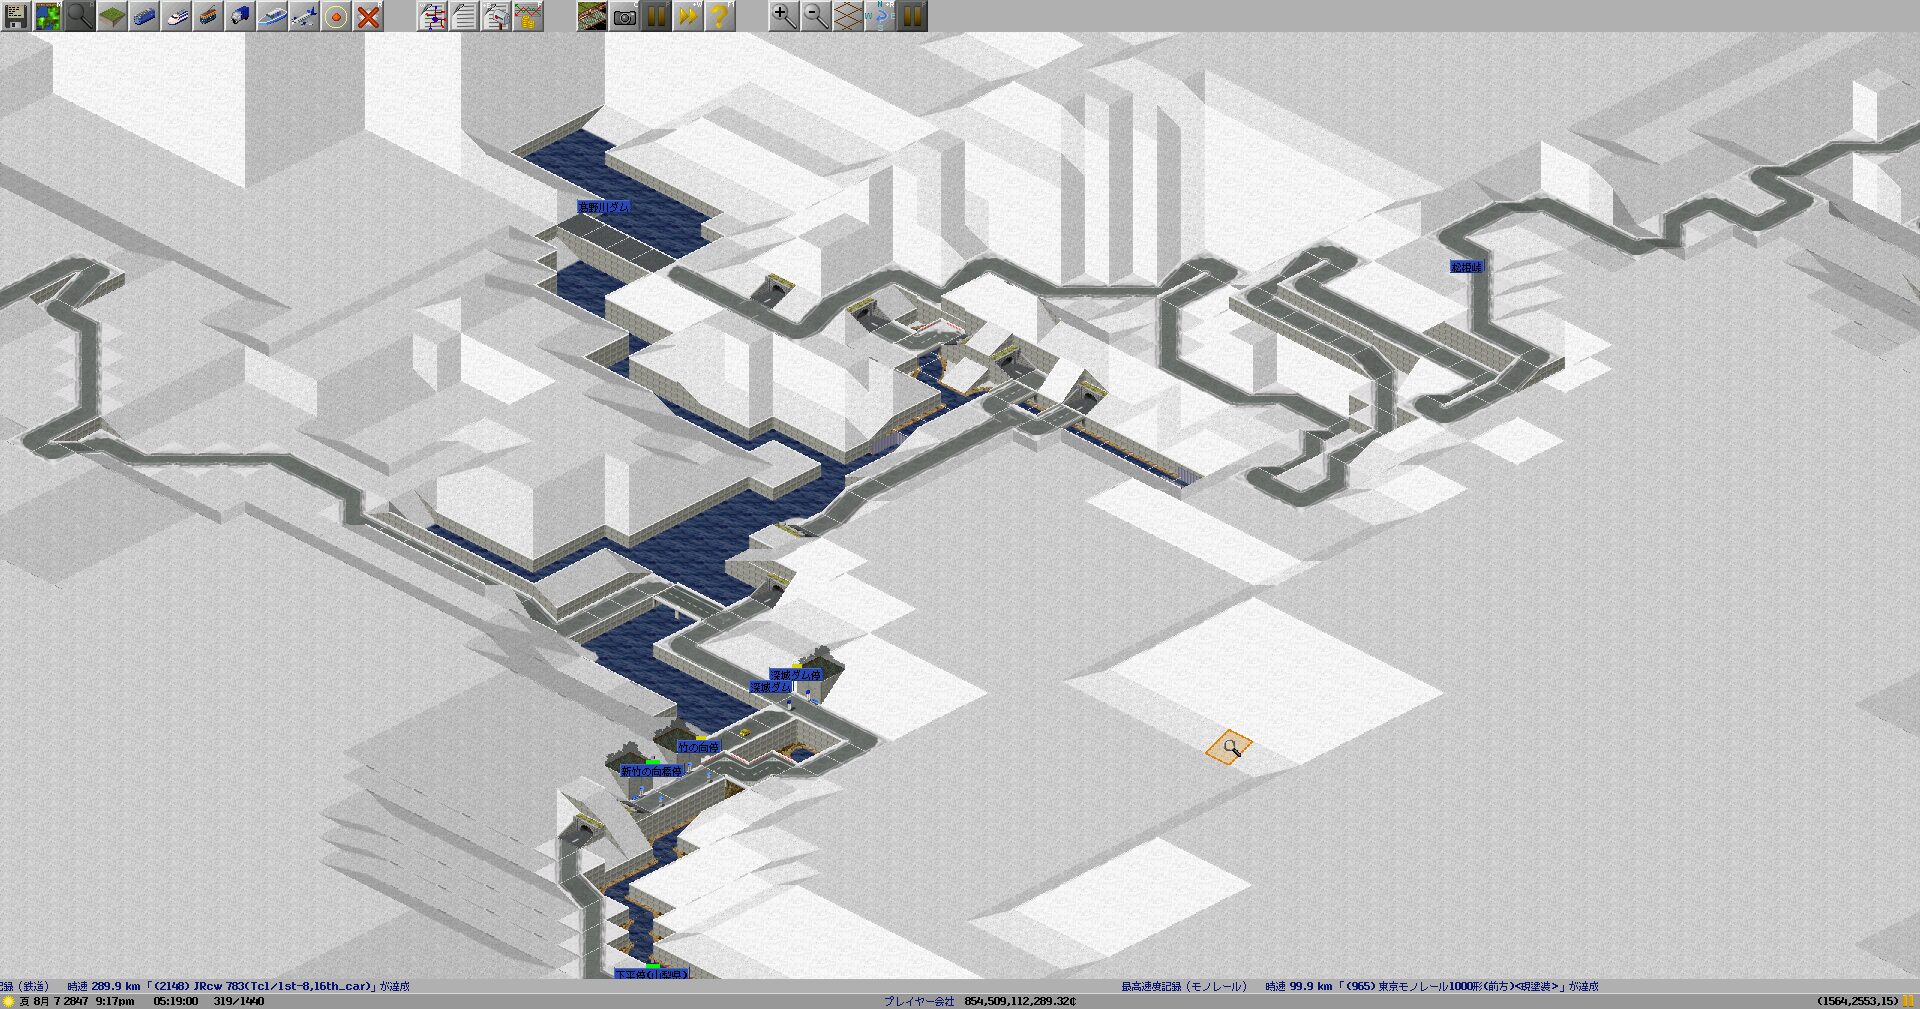This screenshot has height=1009, width=1920.
Task: Open the railway construction tools
Action: point(144,16)
